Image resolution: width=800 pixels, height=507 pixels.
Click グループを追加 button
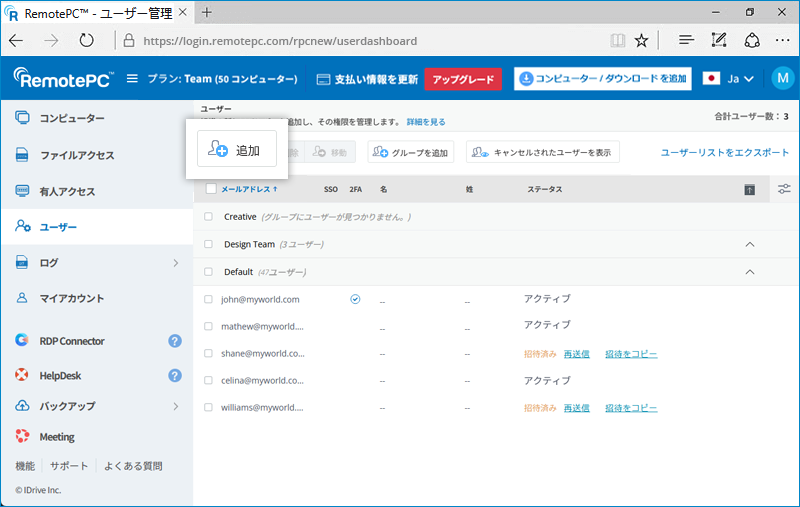(x=410, y=152)
